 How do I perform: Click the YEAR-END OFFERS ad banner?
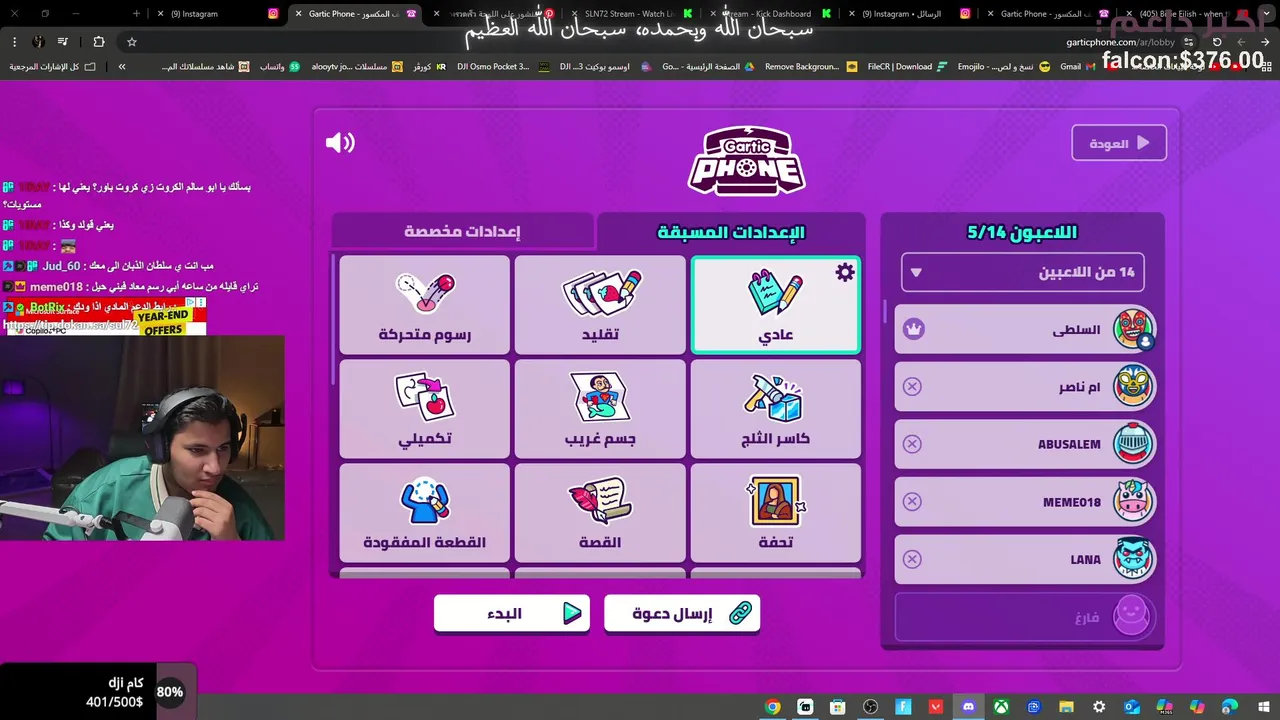pyautogui.click(x=106, y=315)
